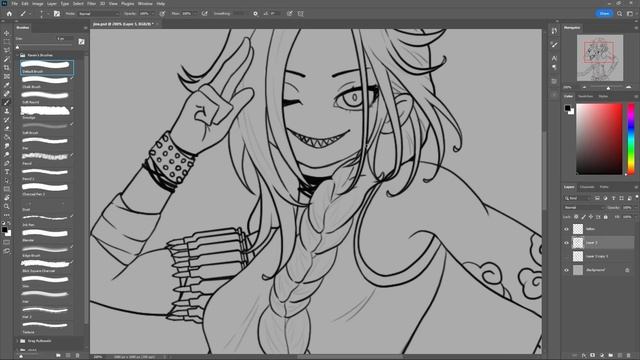Switch to the Swatches tab
The width and height of the screenshot is (640, 360).
(x=585, y=96)
